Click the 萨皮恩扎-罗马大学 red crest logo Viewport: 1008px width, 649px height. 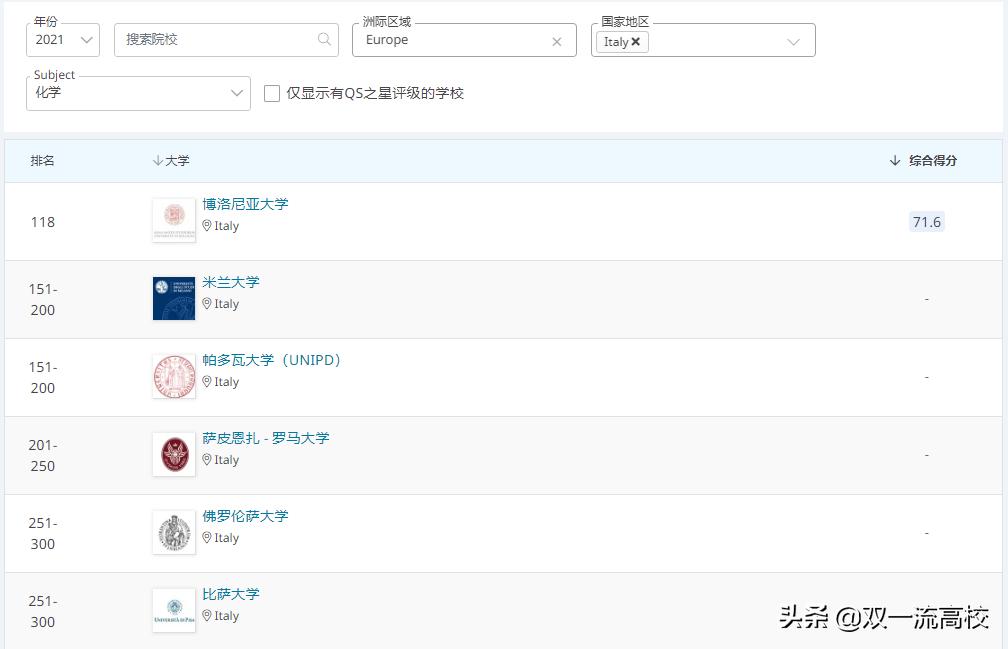pyautogui.click(x=173, y=454)
